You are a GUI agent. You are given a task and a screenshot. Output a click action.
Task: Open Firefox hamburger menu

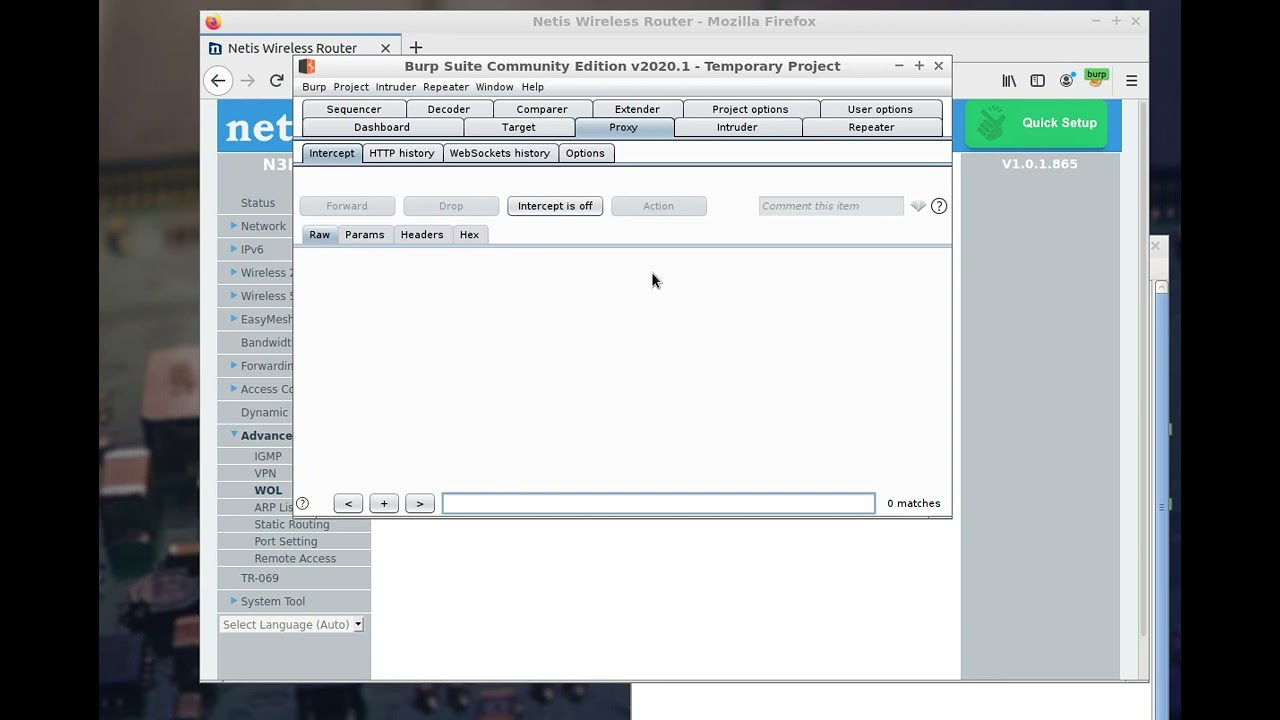(x=1131, y=81)
